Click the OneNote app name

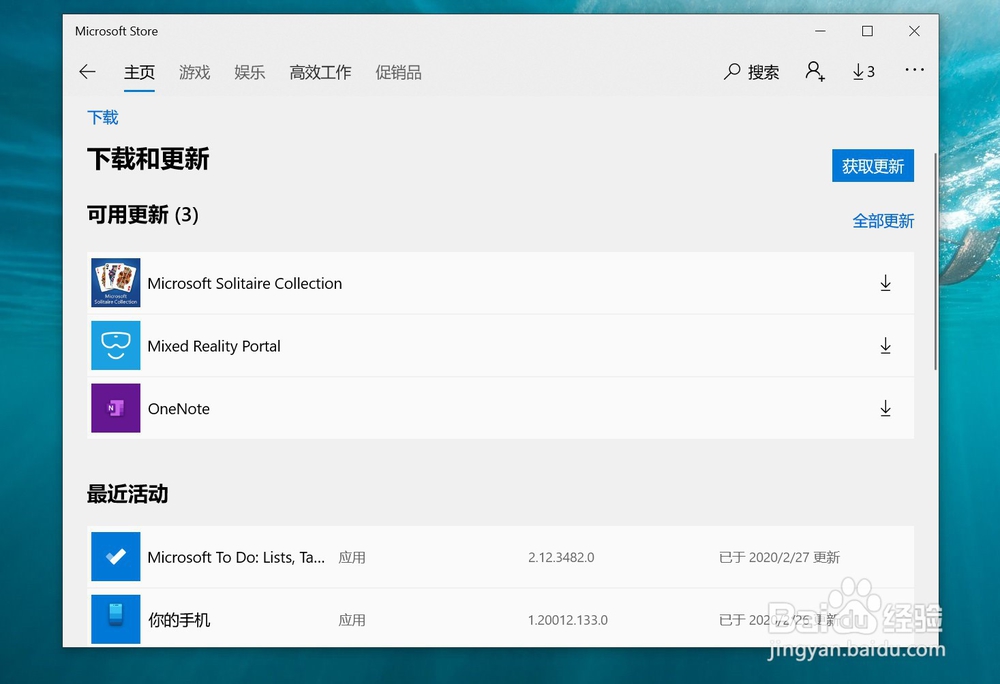tap(179, 409)
